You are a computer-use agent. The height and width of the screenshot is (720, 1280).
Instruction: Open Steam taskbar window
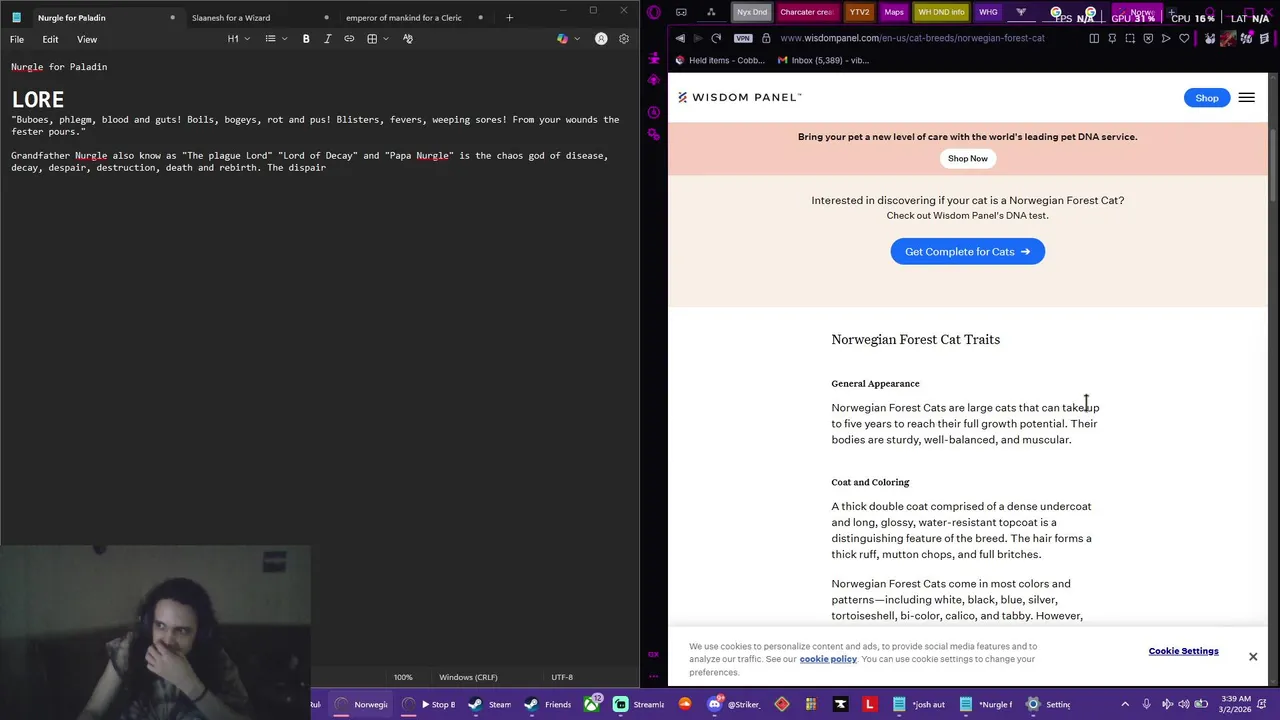point(491,704)
